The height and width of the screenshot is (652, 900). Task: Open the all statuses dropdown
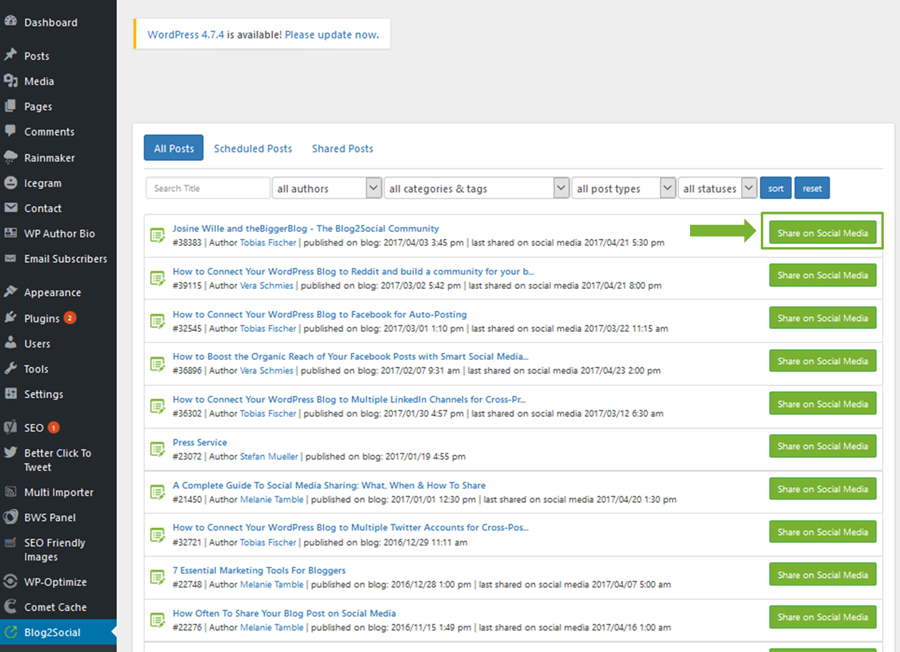717,188
